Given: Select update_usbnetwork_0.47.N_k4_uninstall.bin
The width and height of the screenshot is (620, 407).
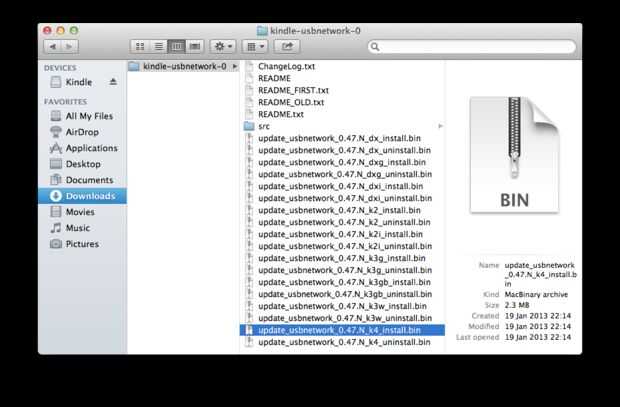Looking at the screenshot, I should coord(344,342).
